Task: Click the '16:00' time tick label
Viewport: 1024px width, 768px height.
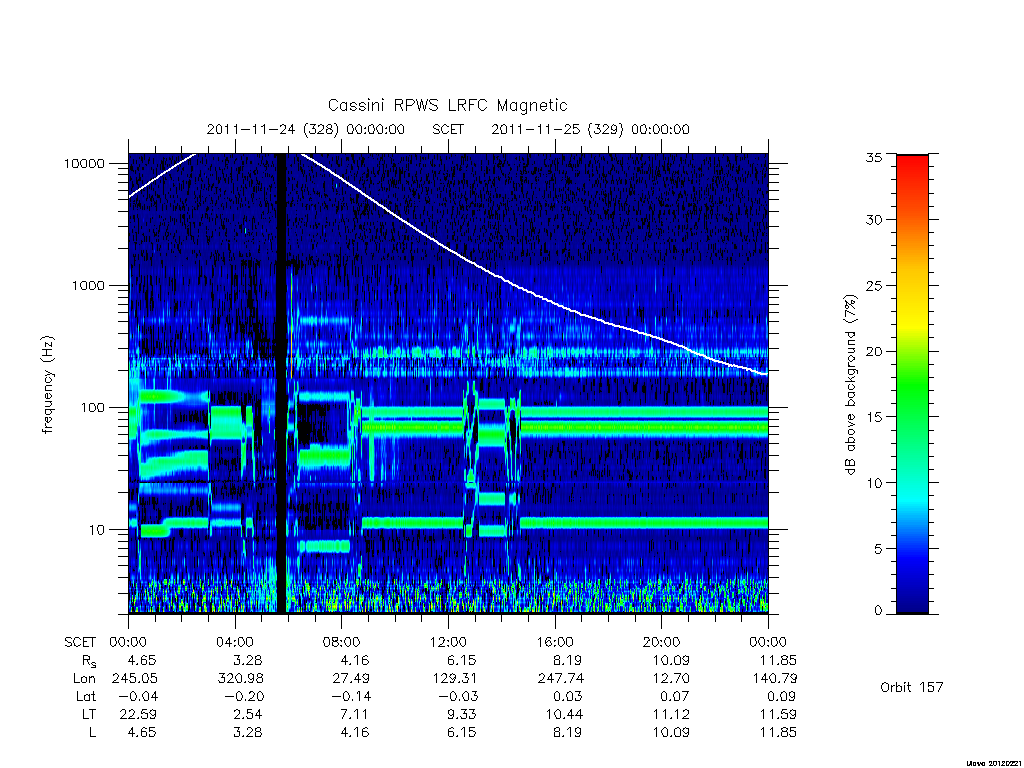Action: coord(554,643)
